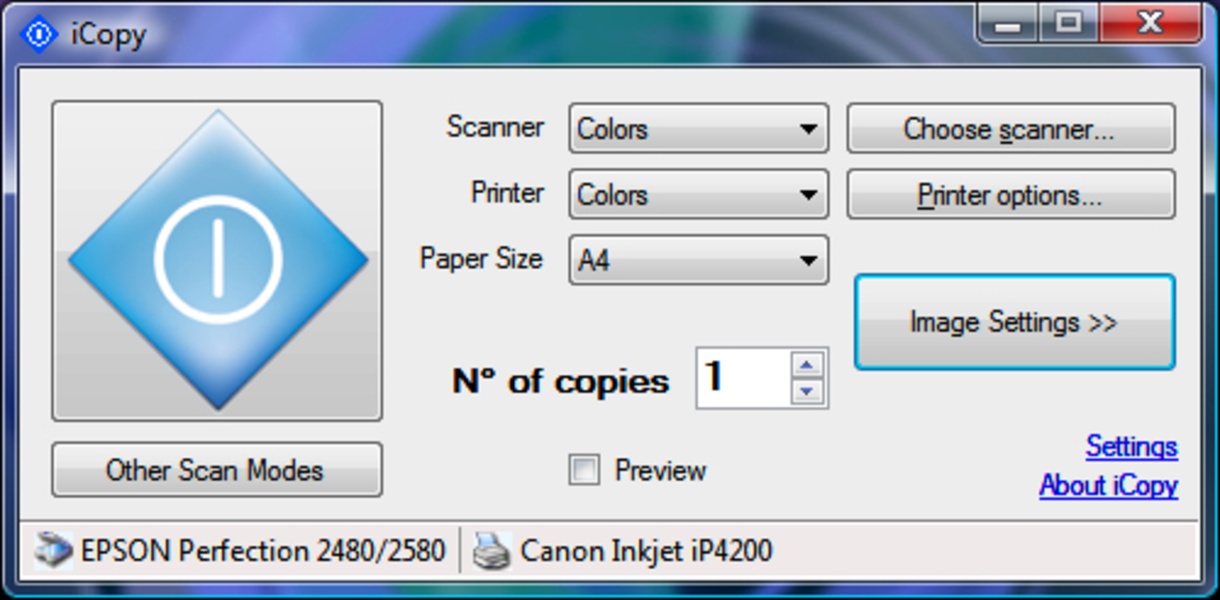This screenshot has width=1220, height=600.
Task: Increase number of copies with up arrow
Action: 807,364
